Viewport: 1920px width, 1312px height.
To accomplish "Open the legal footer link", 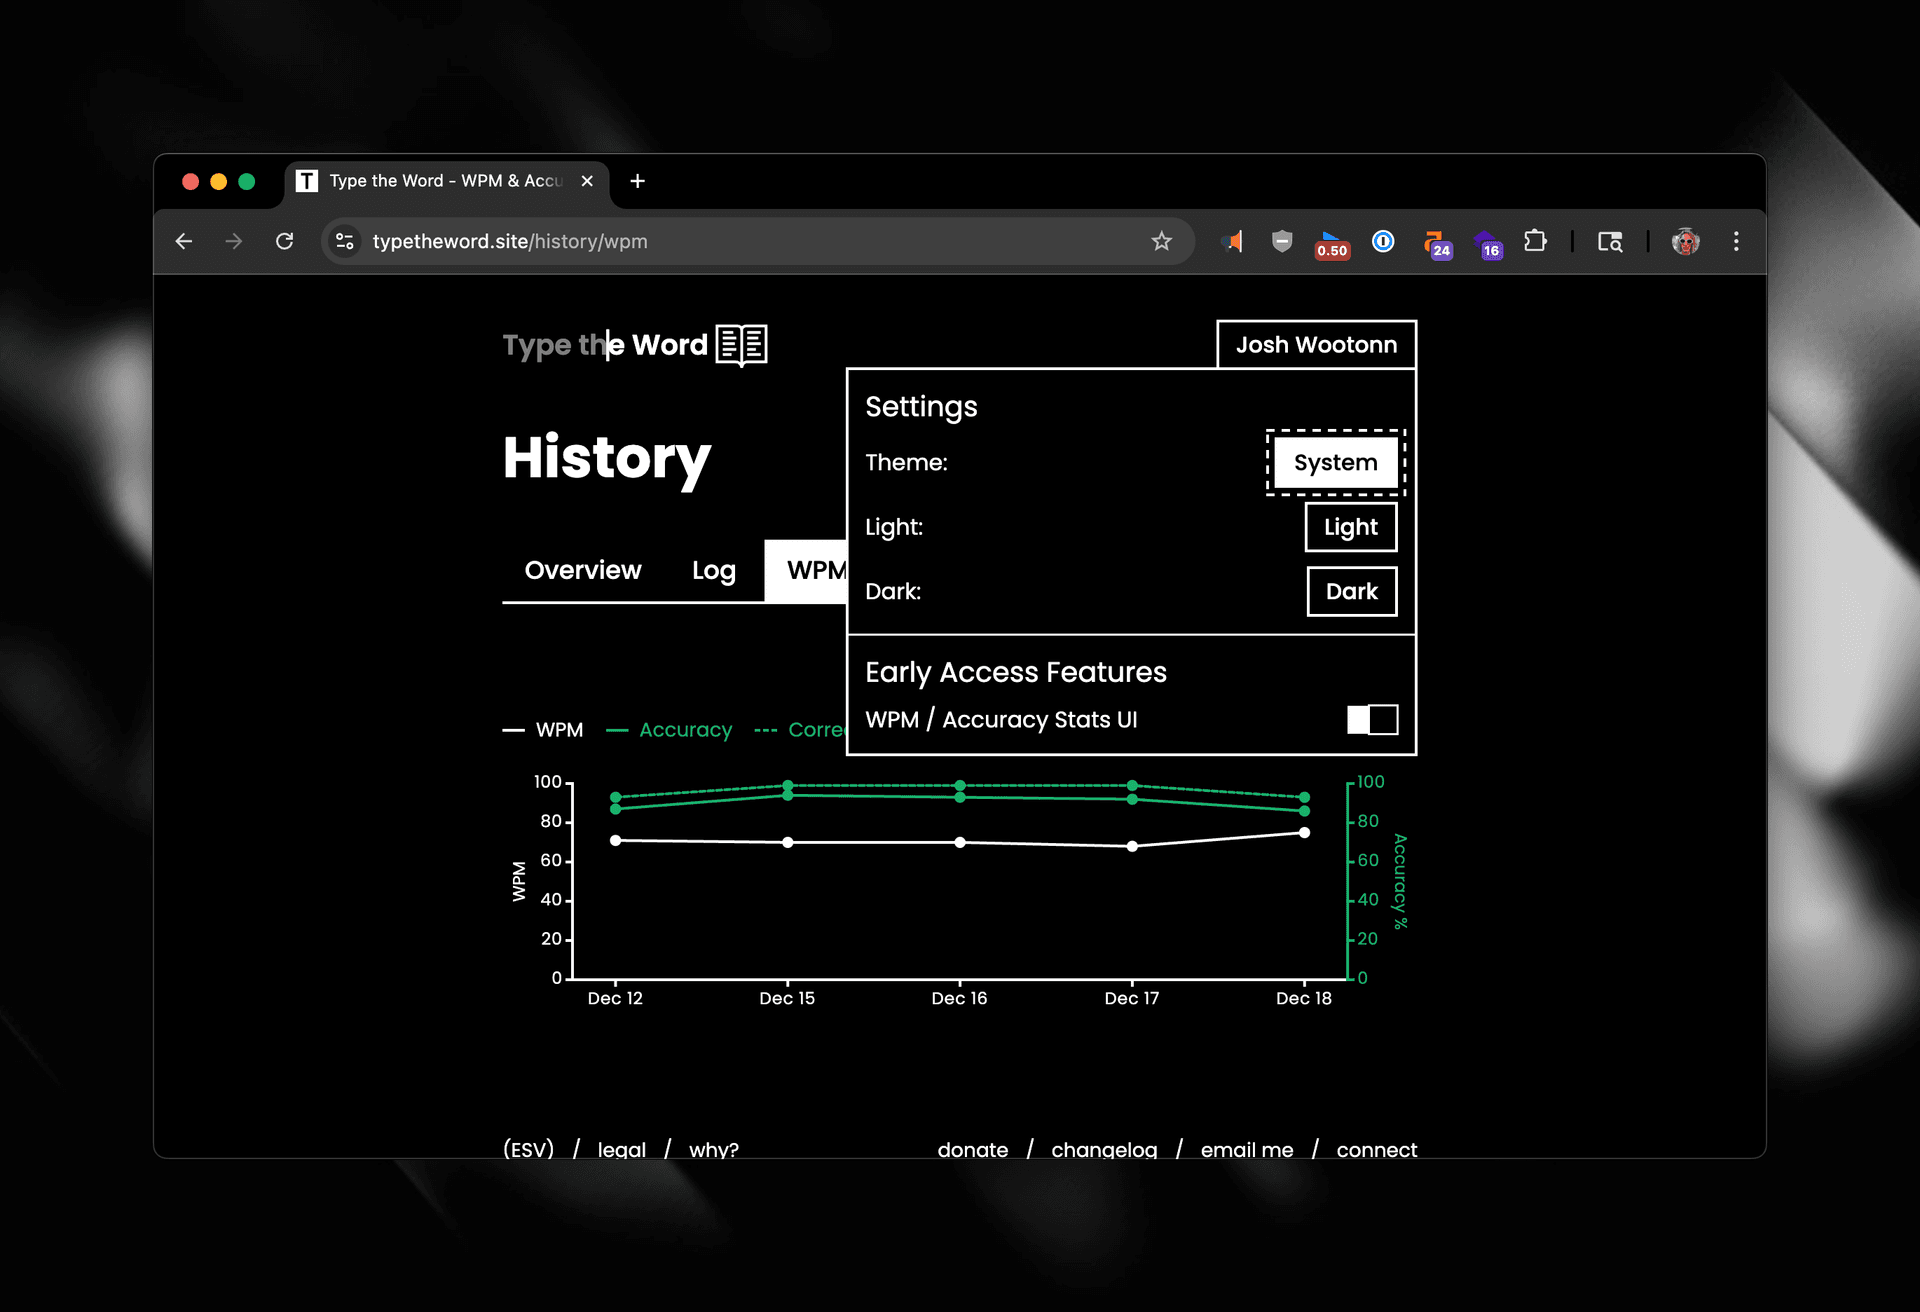I will click(621, 1149).
